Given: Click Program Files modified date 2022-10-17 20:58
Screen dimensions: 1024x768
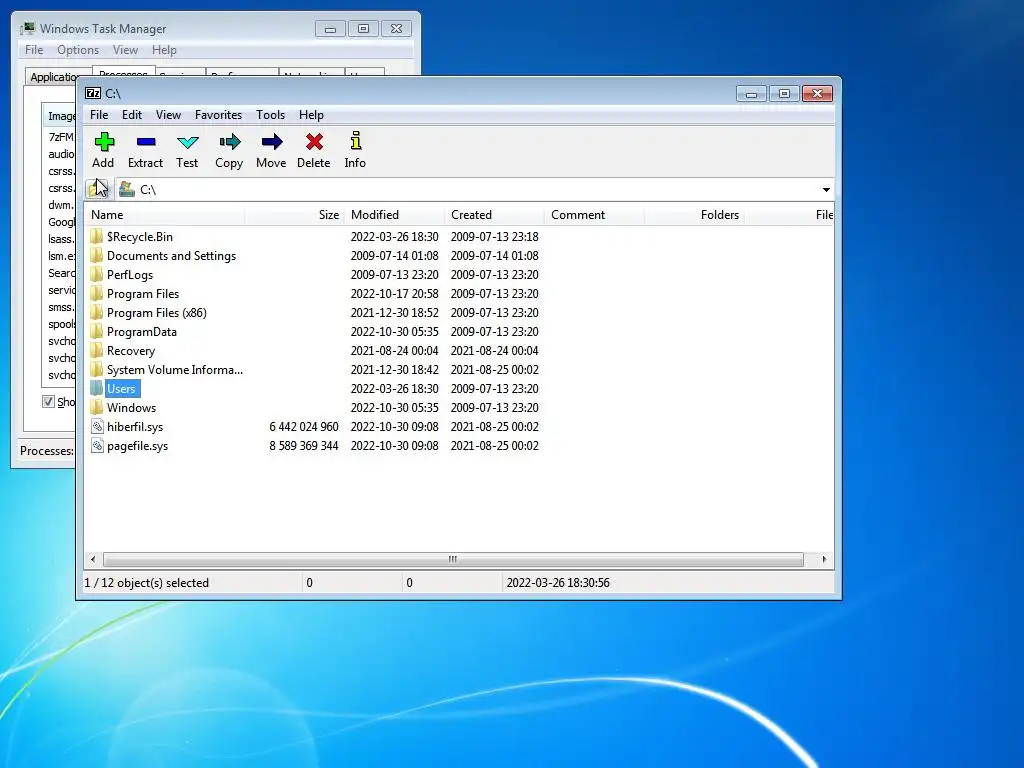Looking at the screenshot, I should (x=394, y=294).
